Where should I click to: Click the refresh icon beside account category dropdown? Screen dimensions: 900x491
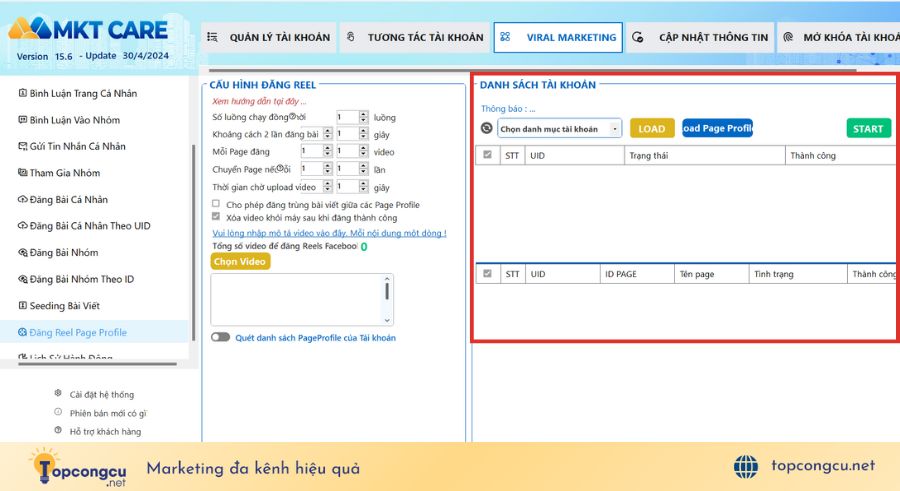point(486,128)
